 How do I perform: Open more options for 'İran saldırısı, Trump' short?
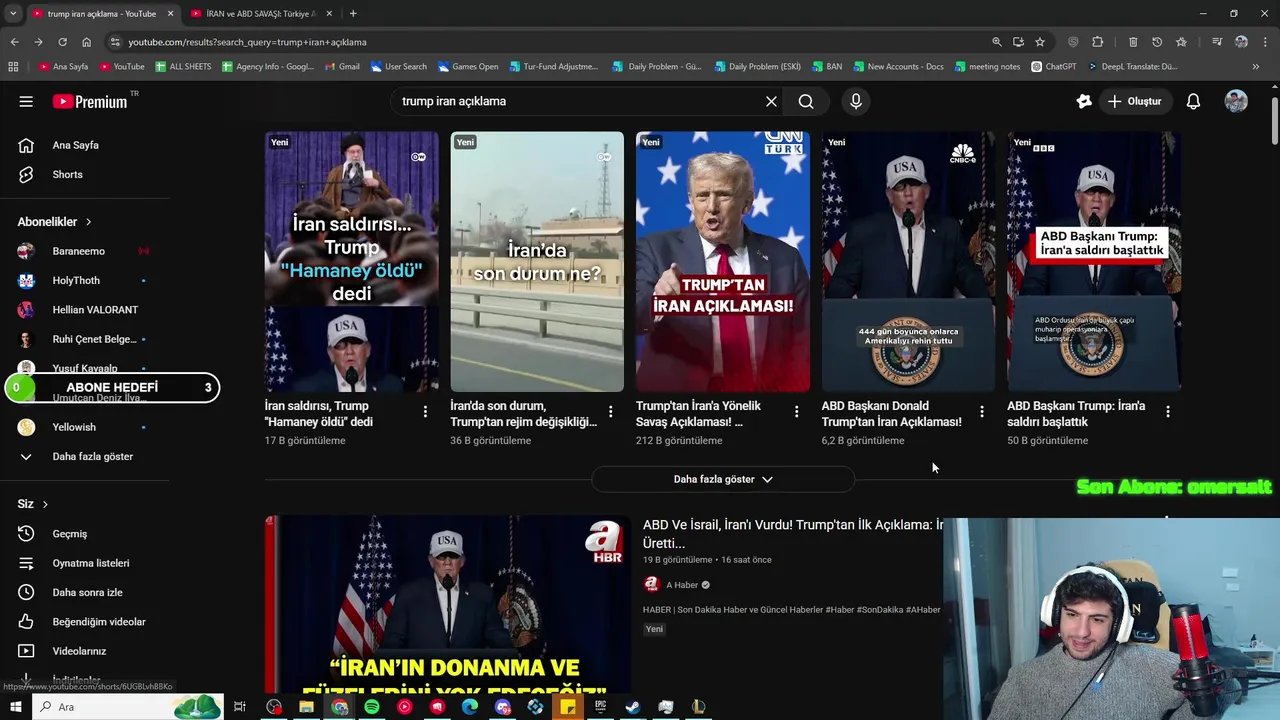pos(425,411)
